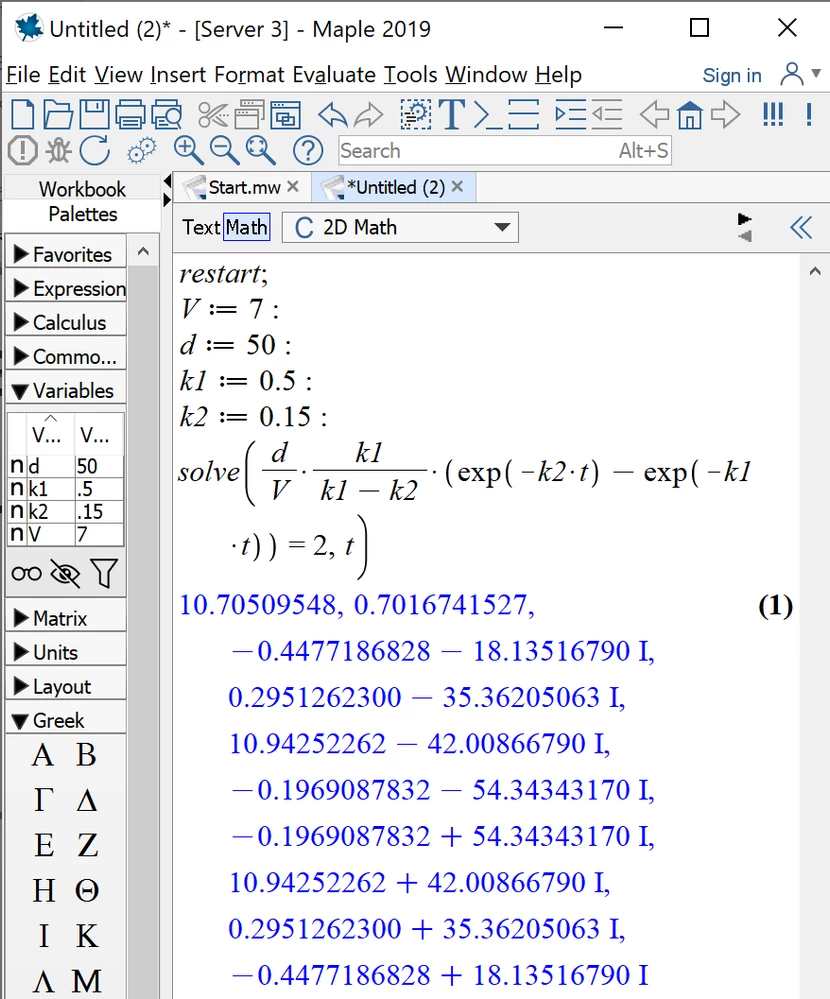The image size is (830, 999).
Task: Undo the last action
Action: tap(333, 115)
